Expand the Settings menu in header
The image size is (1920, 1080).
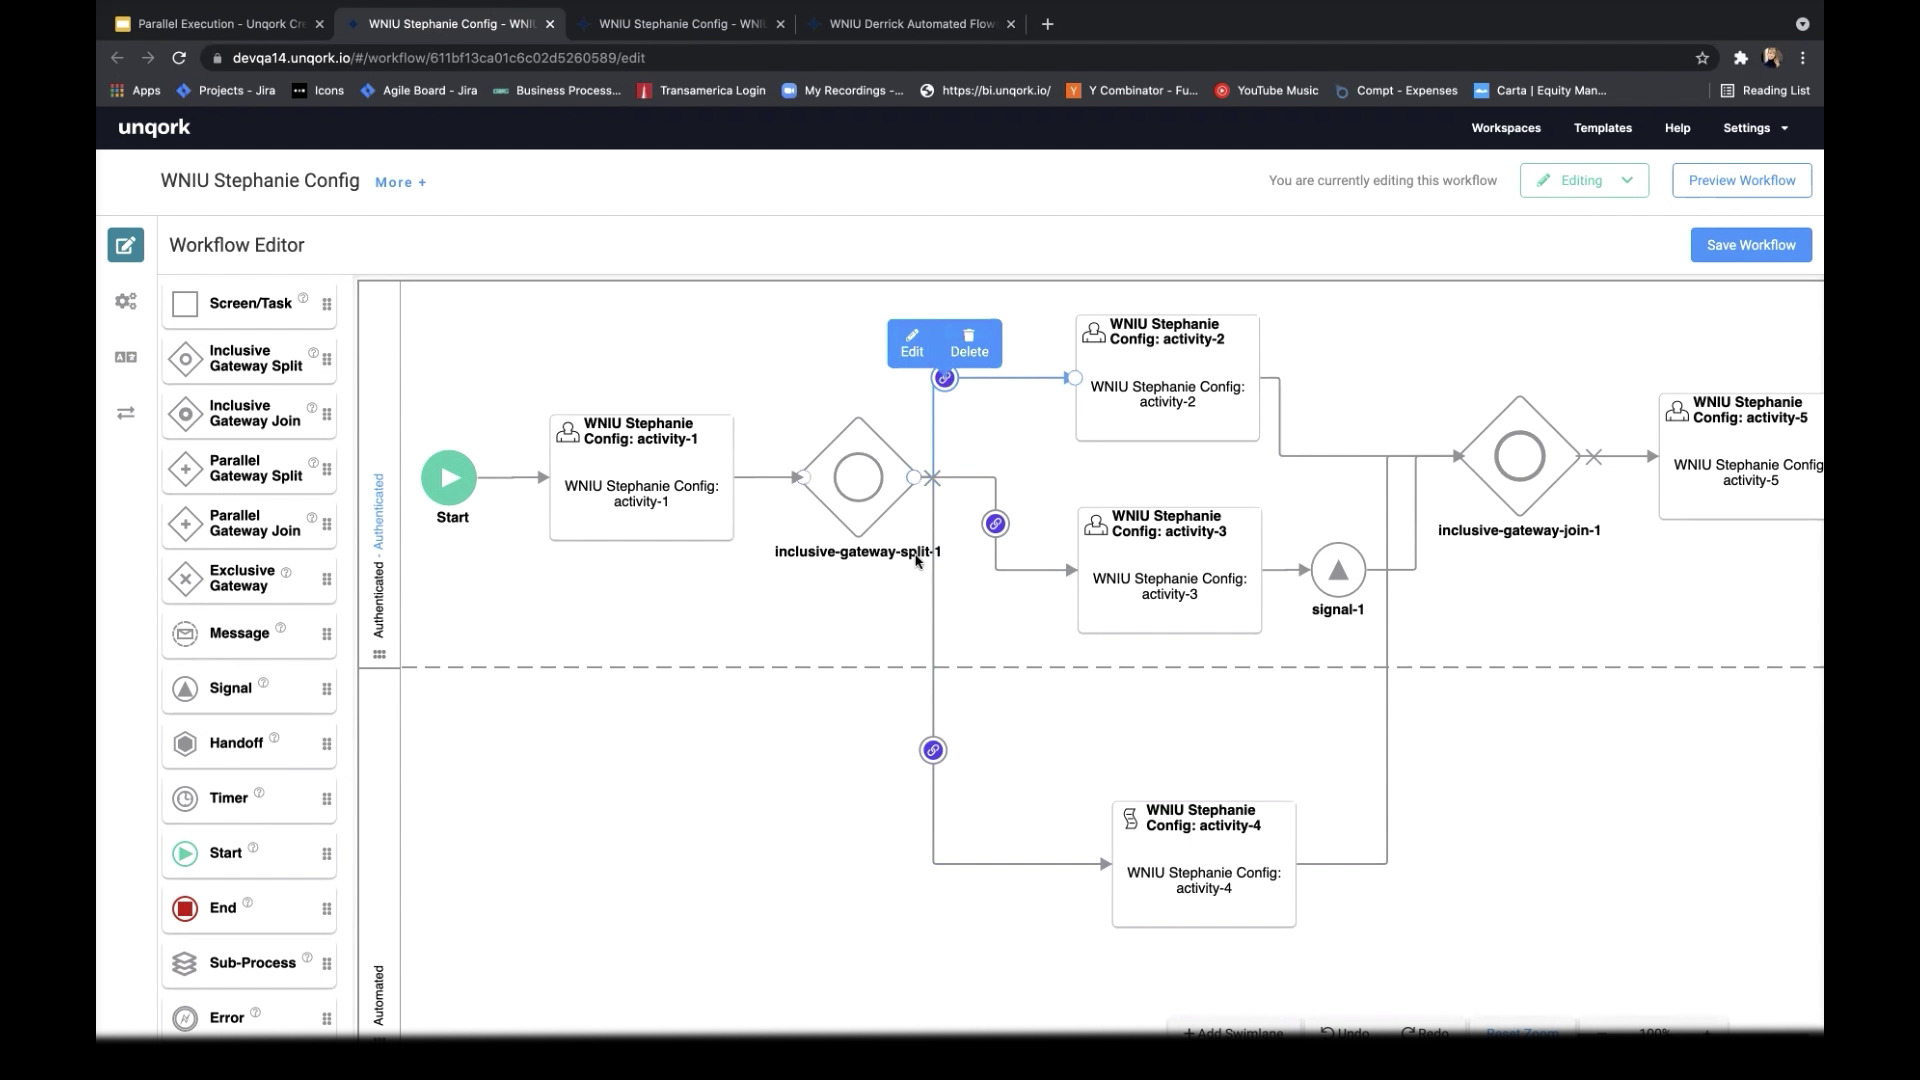[1755, 128]
